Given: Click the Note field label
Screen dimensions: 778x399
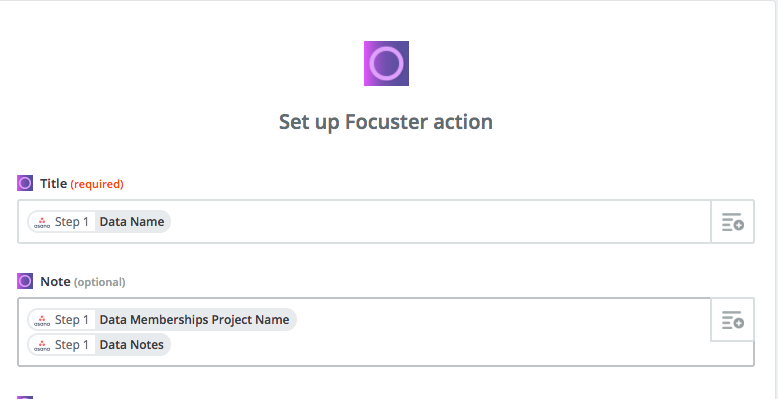Looking at the screenshot, I should tap(55, 281).
